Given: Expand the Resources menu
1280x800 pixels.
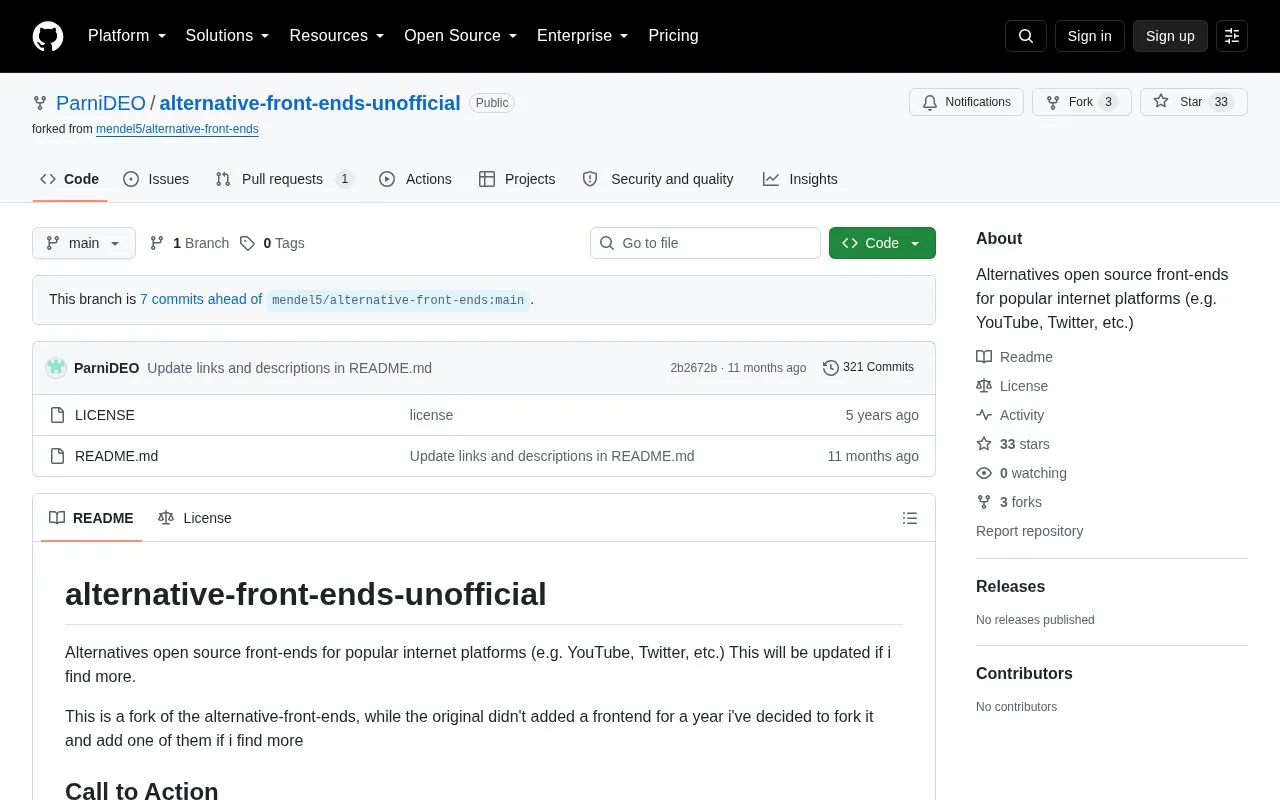Looking at the screenshot, I should (337, 36).
